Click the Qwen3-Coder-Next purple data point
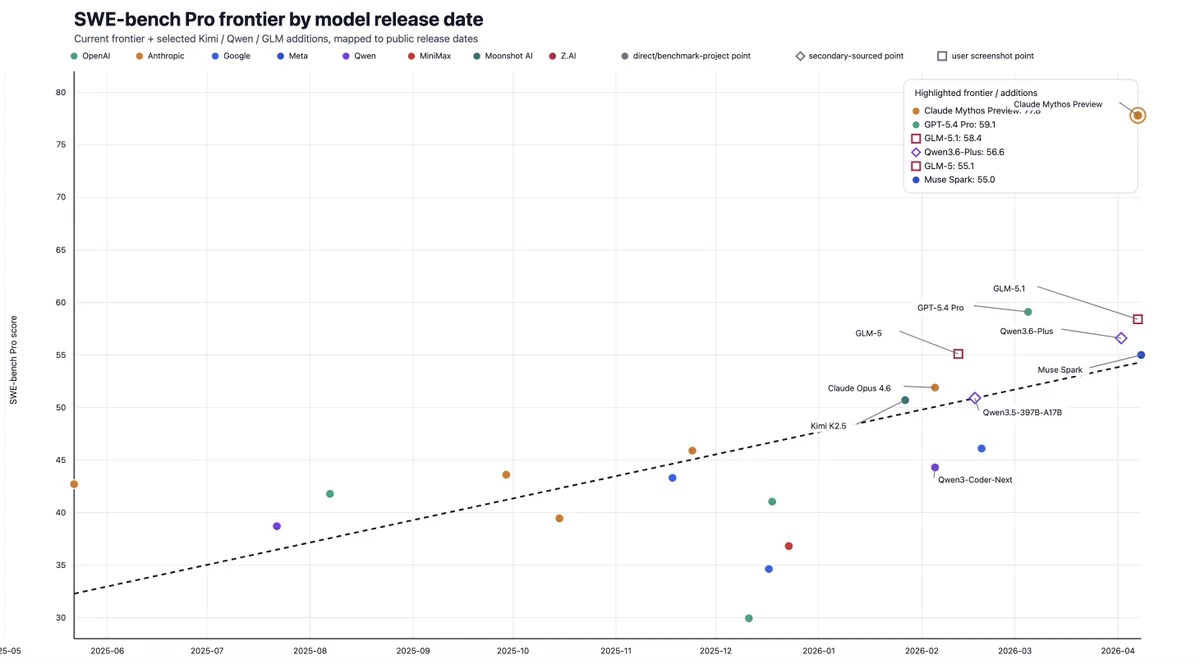Image resolution: width=1200 pixels, height=664 pixels. [x=935, y=467]
